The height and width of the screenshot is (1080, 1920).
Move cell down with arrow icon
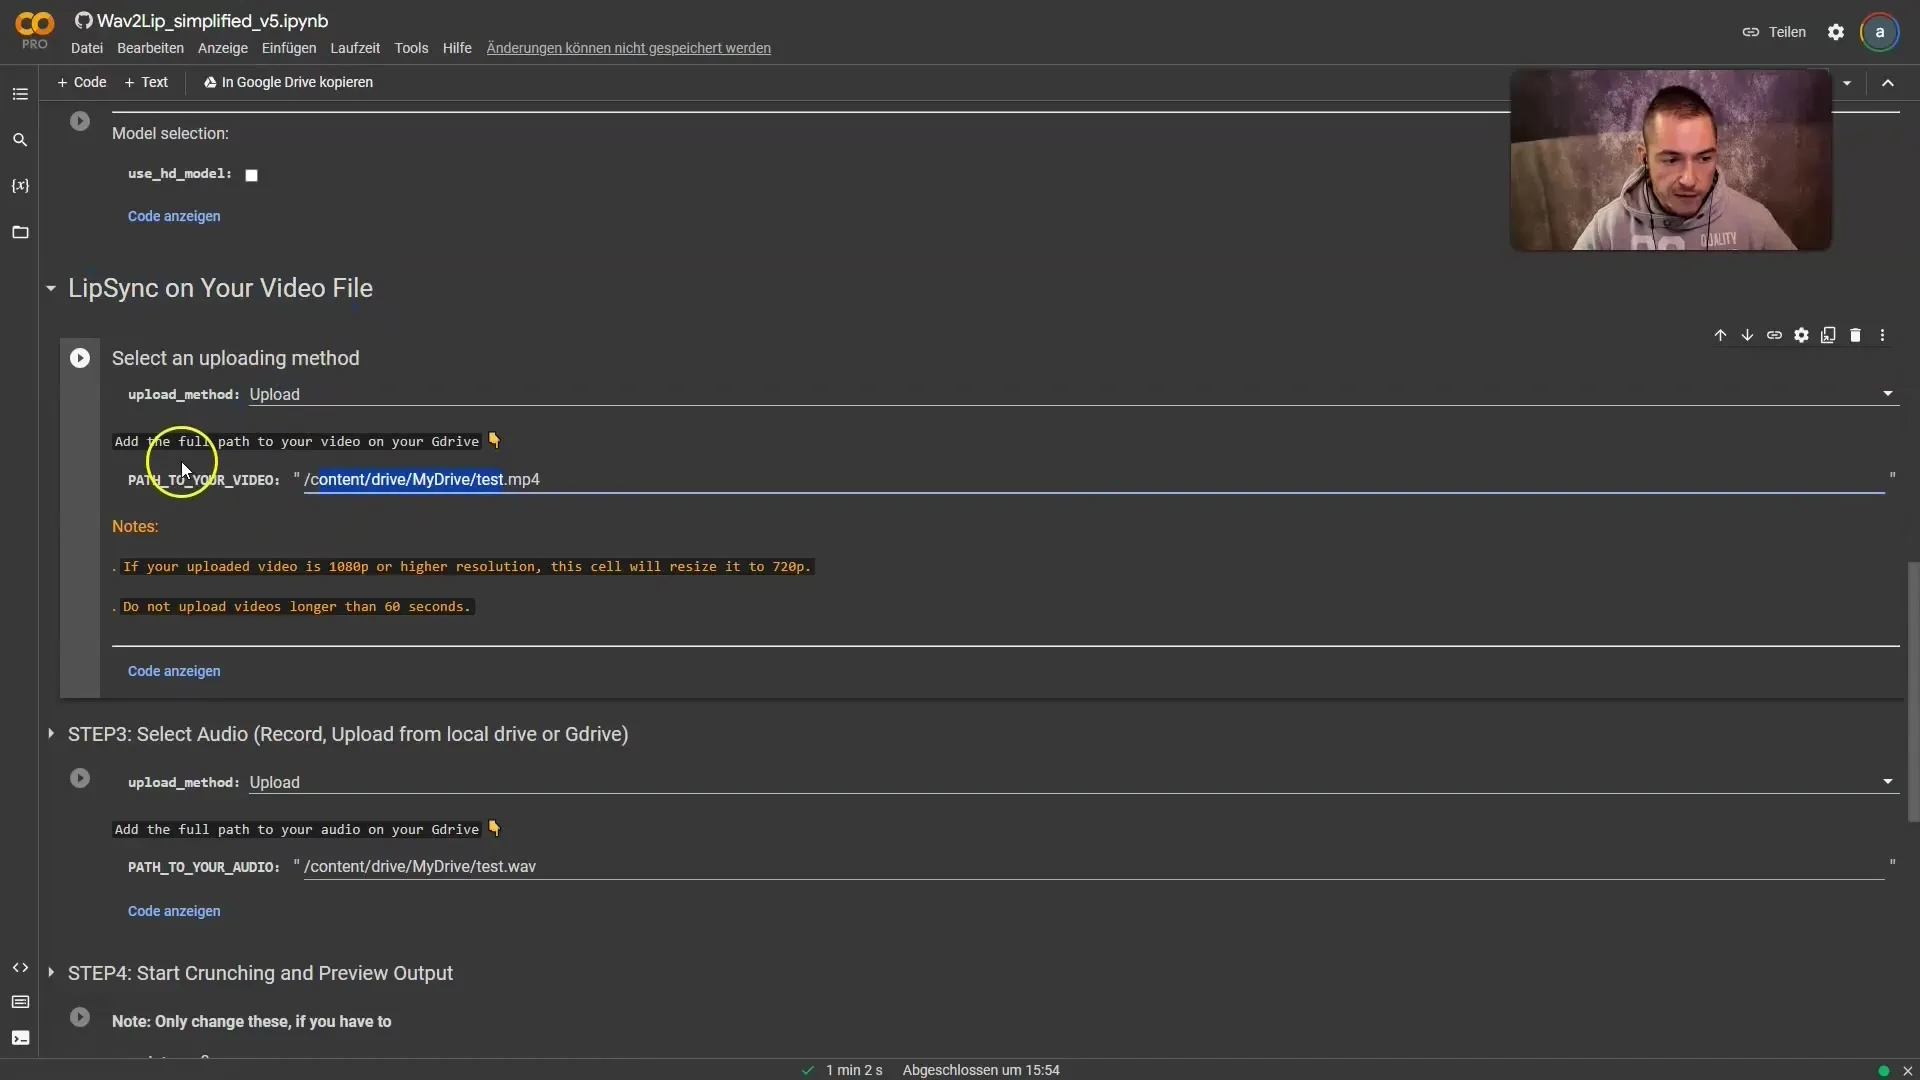(1747, 335)
